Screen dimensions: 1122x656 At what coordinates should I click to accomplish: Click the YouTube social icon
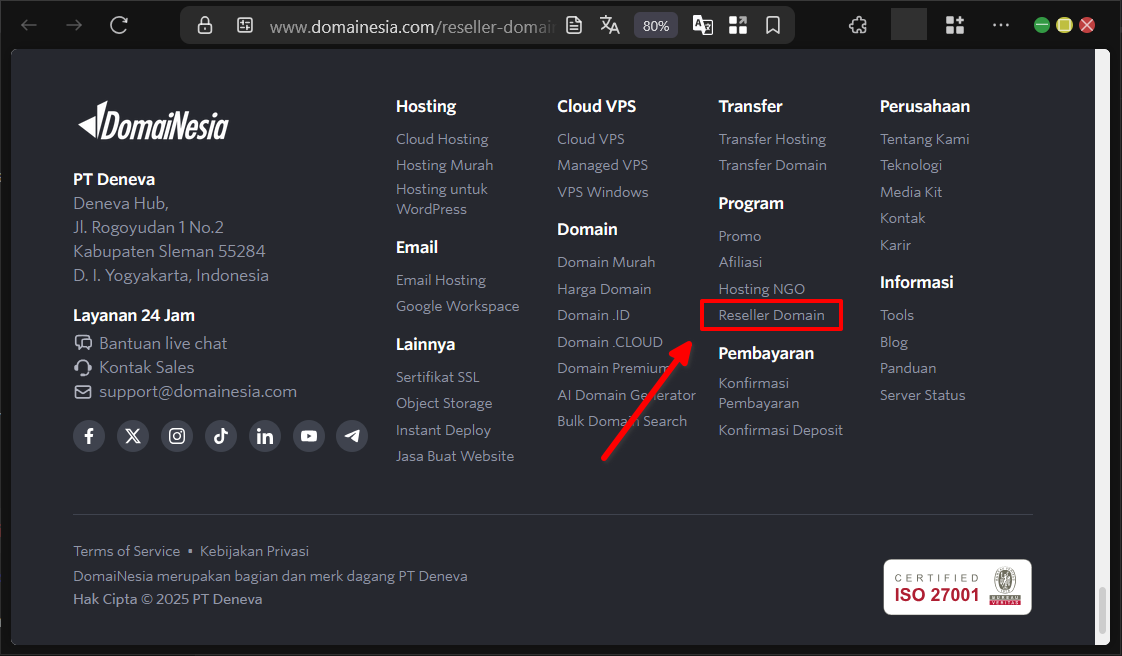click(309, 436)
